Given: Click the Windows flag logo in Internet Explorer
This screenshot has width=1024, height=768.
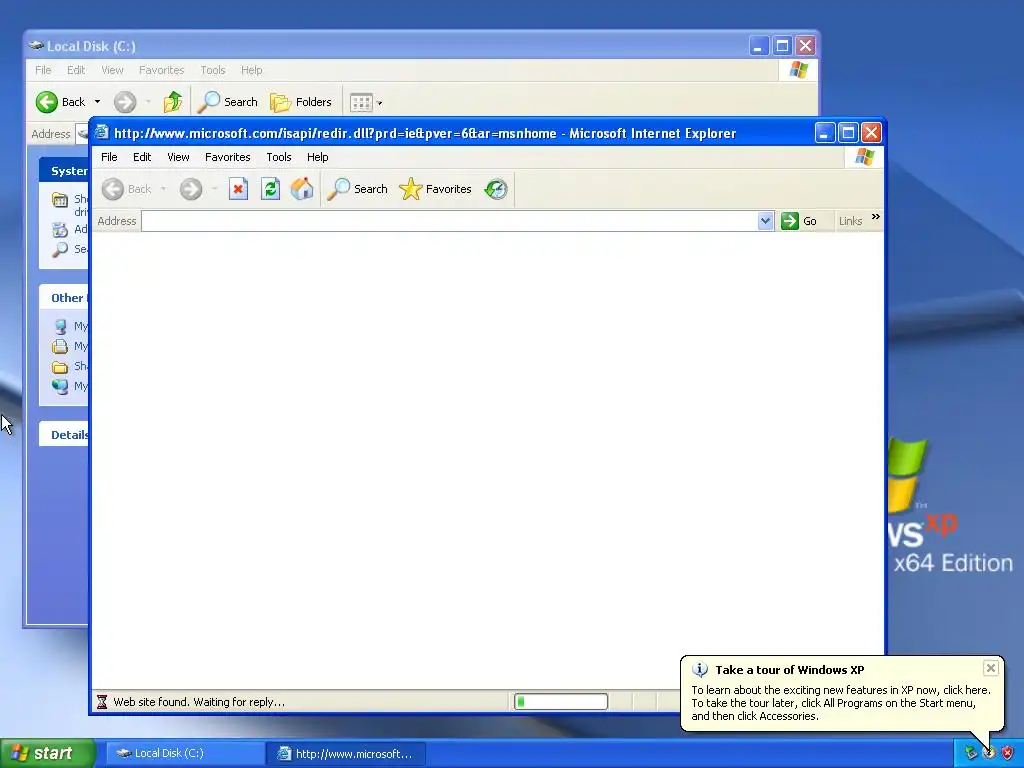Looking at the screenshot, I should pos(865,157).
